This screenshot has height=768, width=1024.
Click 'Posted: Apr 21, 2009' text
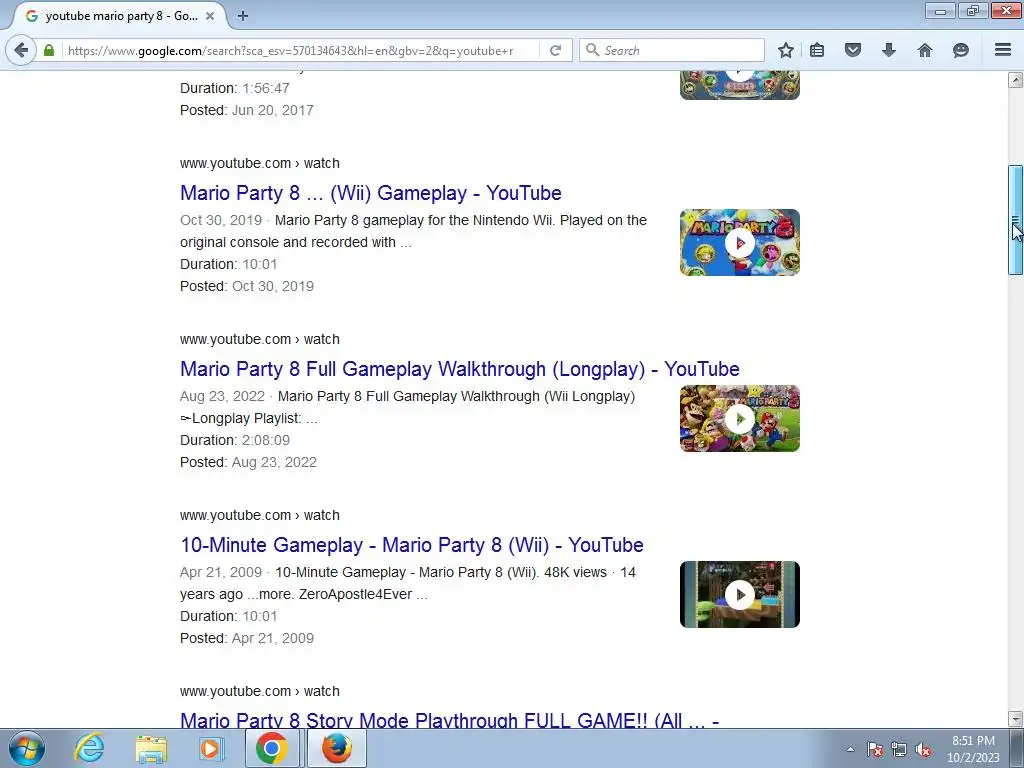247,638
